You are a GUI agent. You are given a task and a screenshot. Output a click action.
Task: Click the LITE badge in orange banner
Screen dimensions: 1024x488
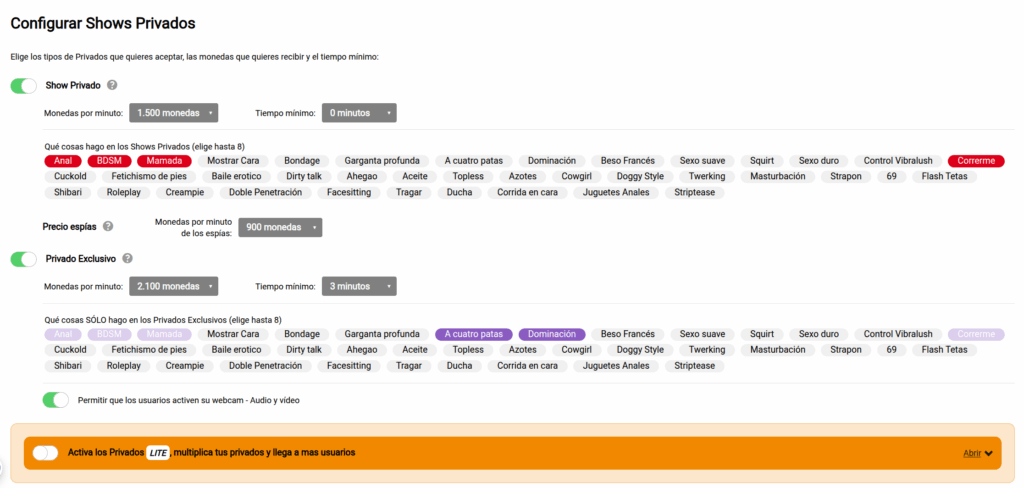point(157,452)
